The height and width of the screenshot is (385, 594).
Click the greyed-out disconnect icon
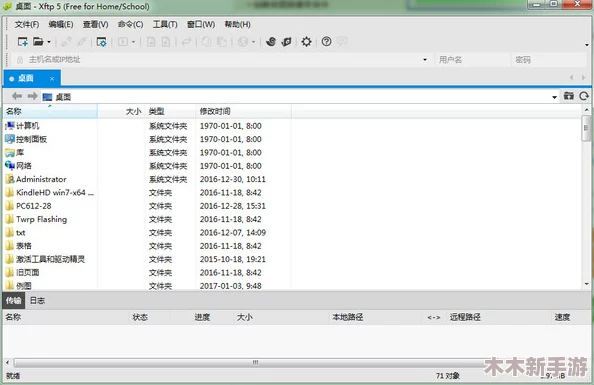point(81,42)
